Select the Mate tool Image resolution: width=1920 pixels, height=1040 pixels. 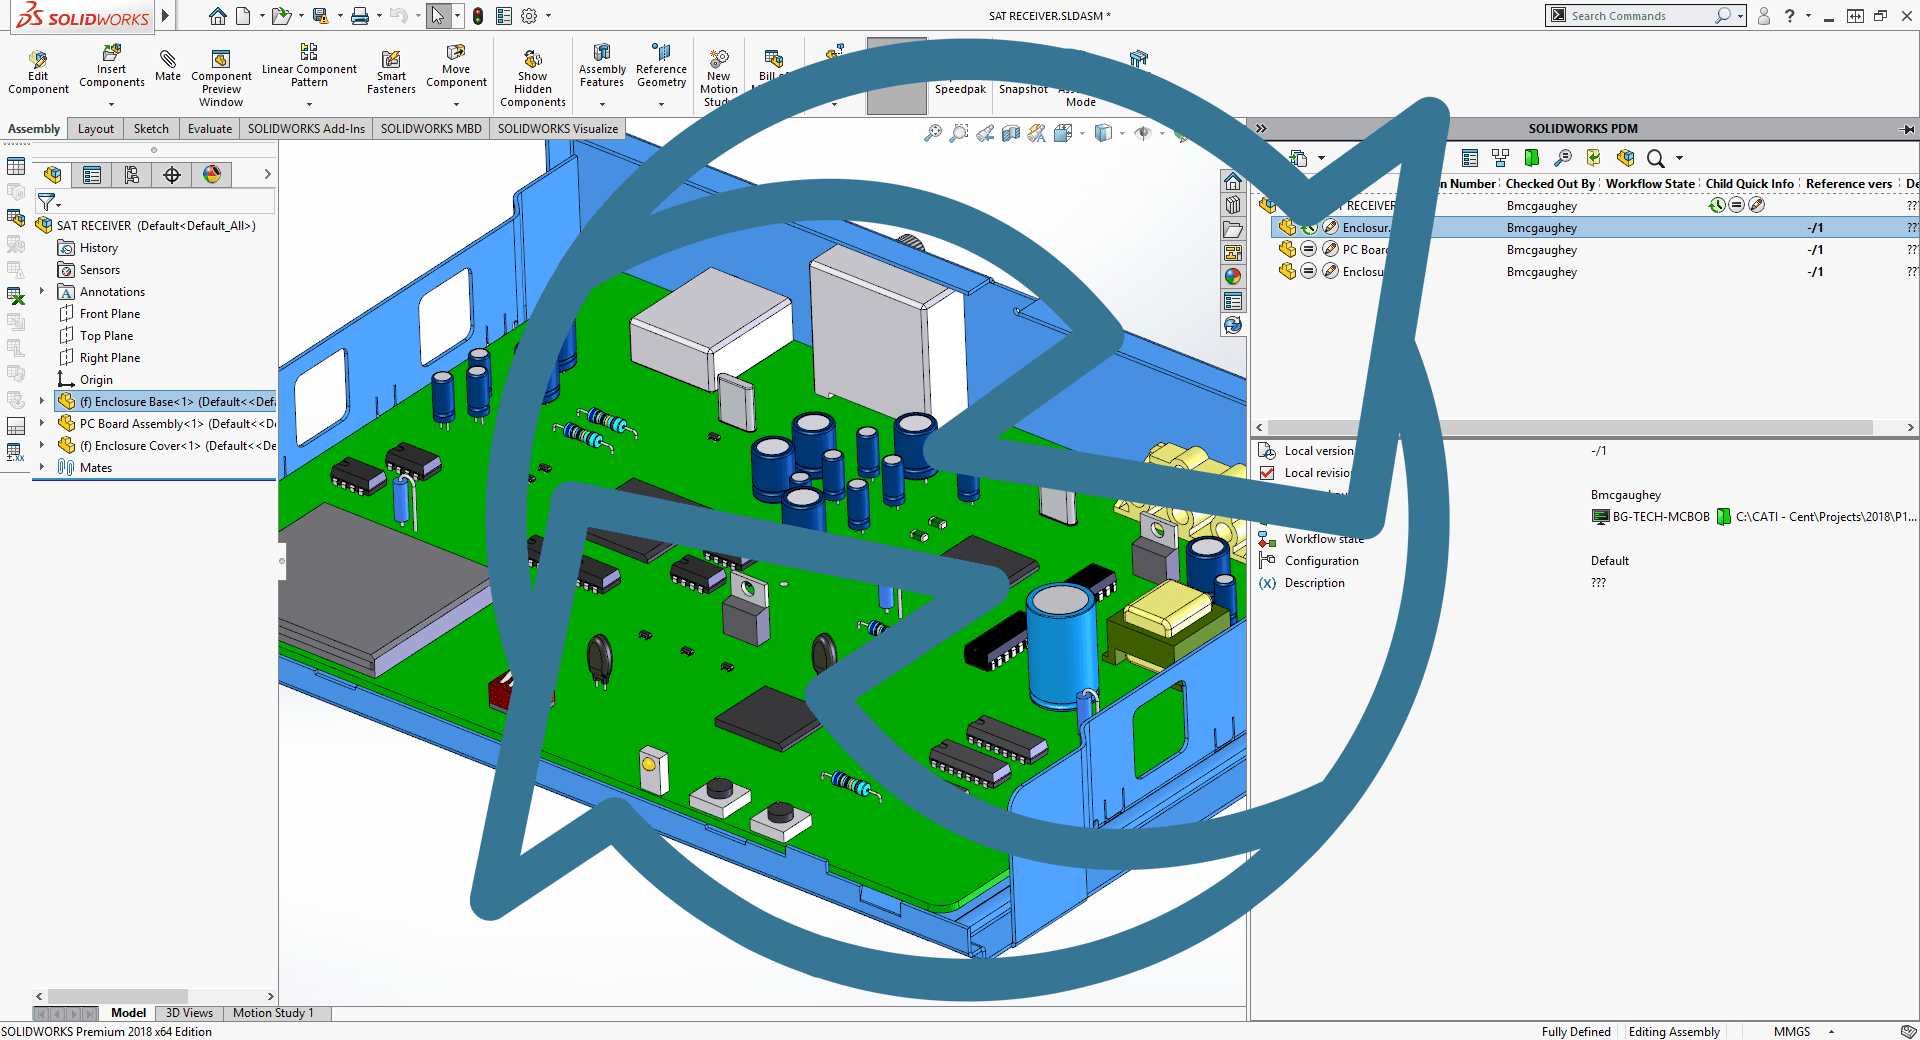[x=167, y=70]
